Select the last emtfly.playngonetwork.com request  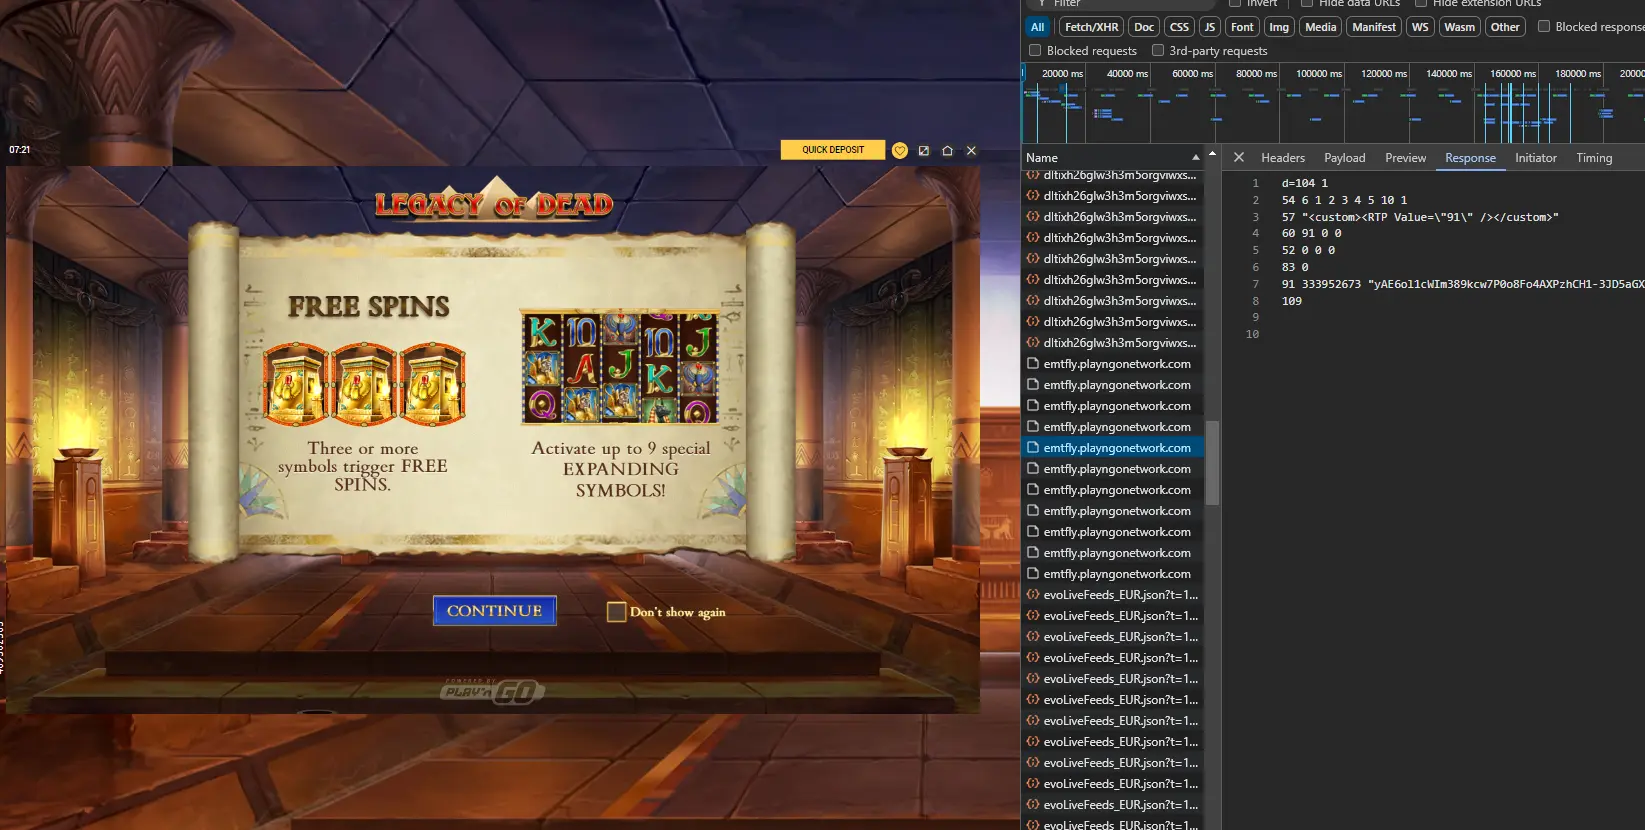(x=1113, y=574)
